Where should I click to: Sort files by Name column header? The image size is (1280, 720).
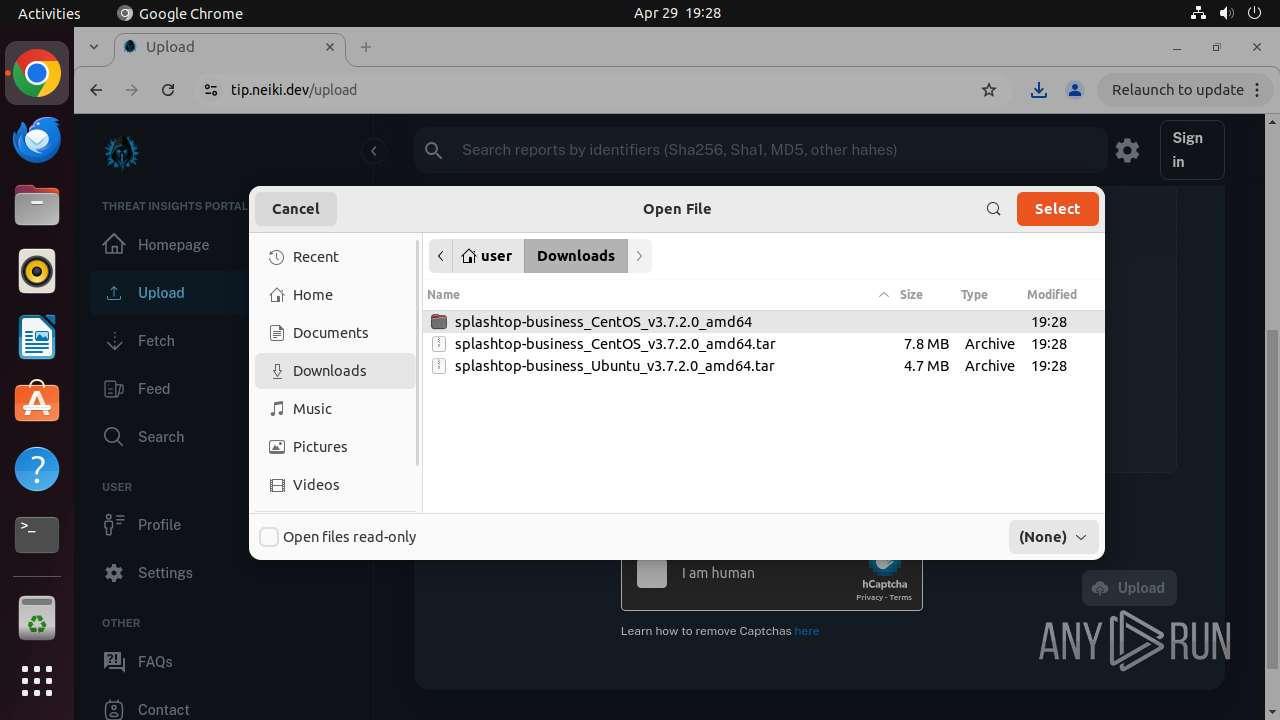click(x=658, y=294)
